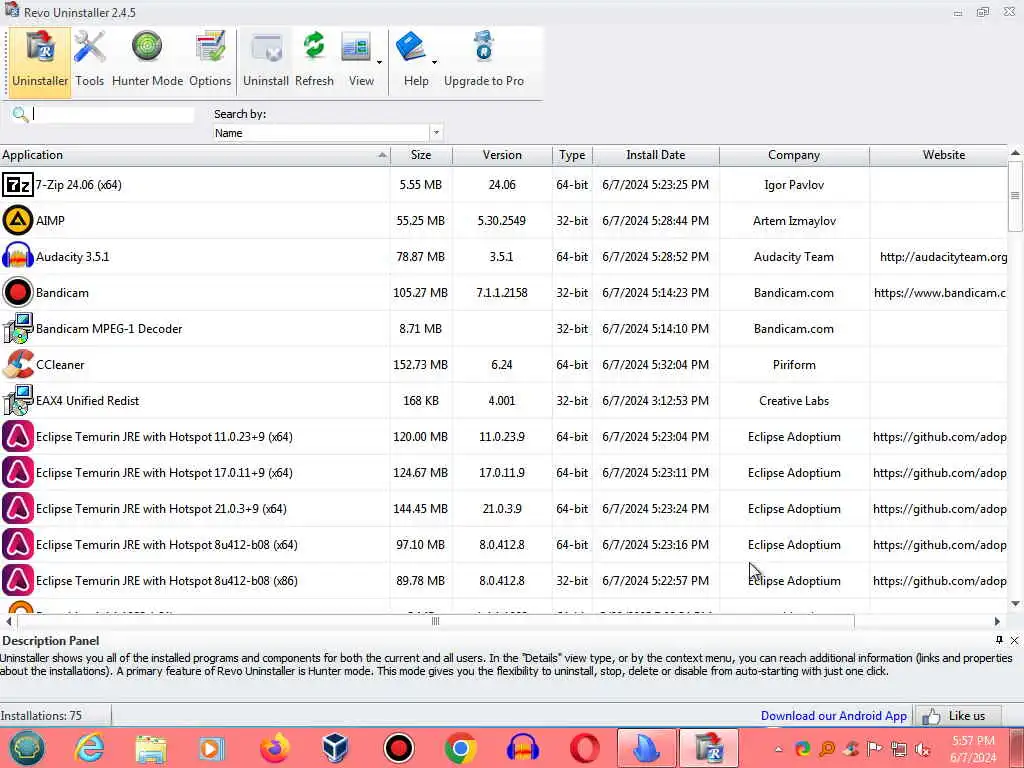Image resolution: width=1024 pixels, height=768 pixels.
Task: Select Eclipse Temurin 8u412-b08 (x86) icon
Action: coord(18,581)
